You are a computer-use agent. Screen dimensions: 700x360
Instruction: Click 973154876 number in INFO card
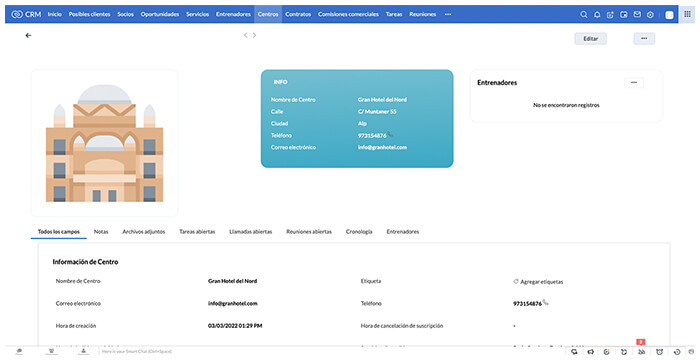click(372, 136)
